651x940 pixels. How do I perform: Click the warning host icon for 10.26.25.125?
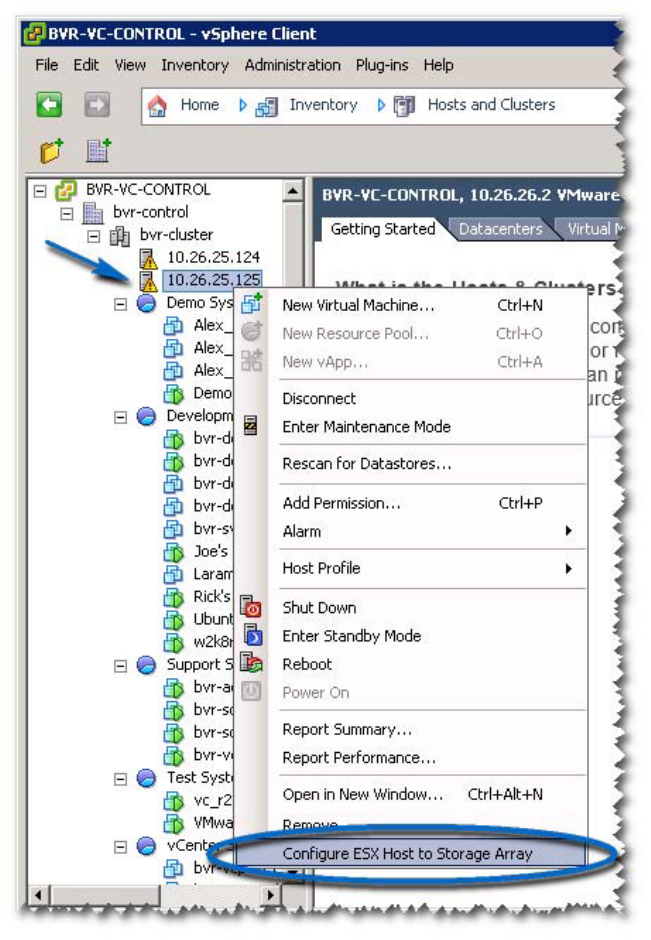(x=147, y=281)
